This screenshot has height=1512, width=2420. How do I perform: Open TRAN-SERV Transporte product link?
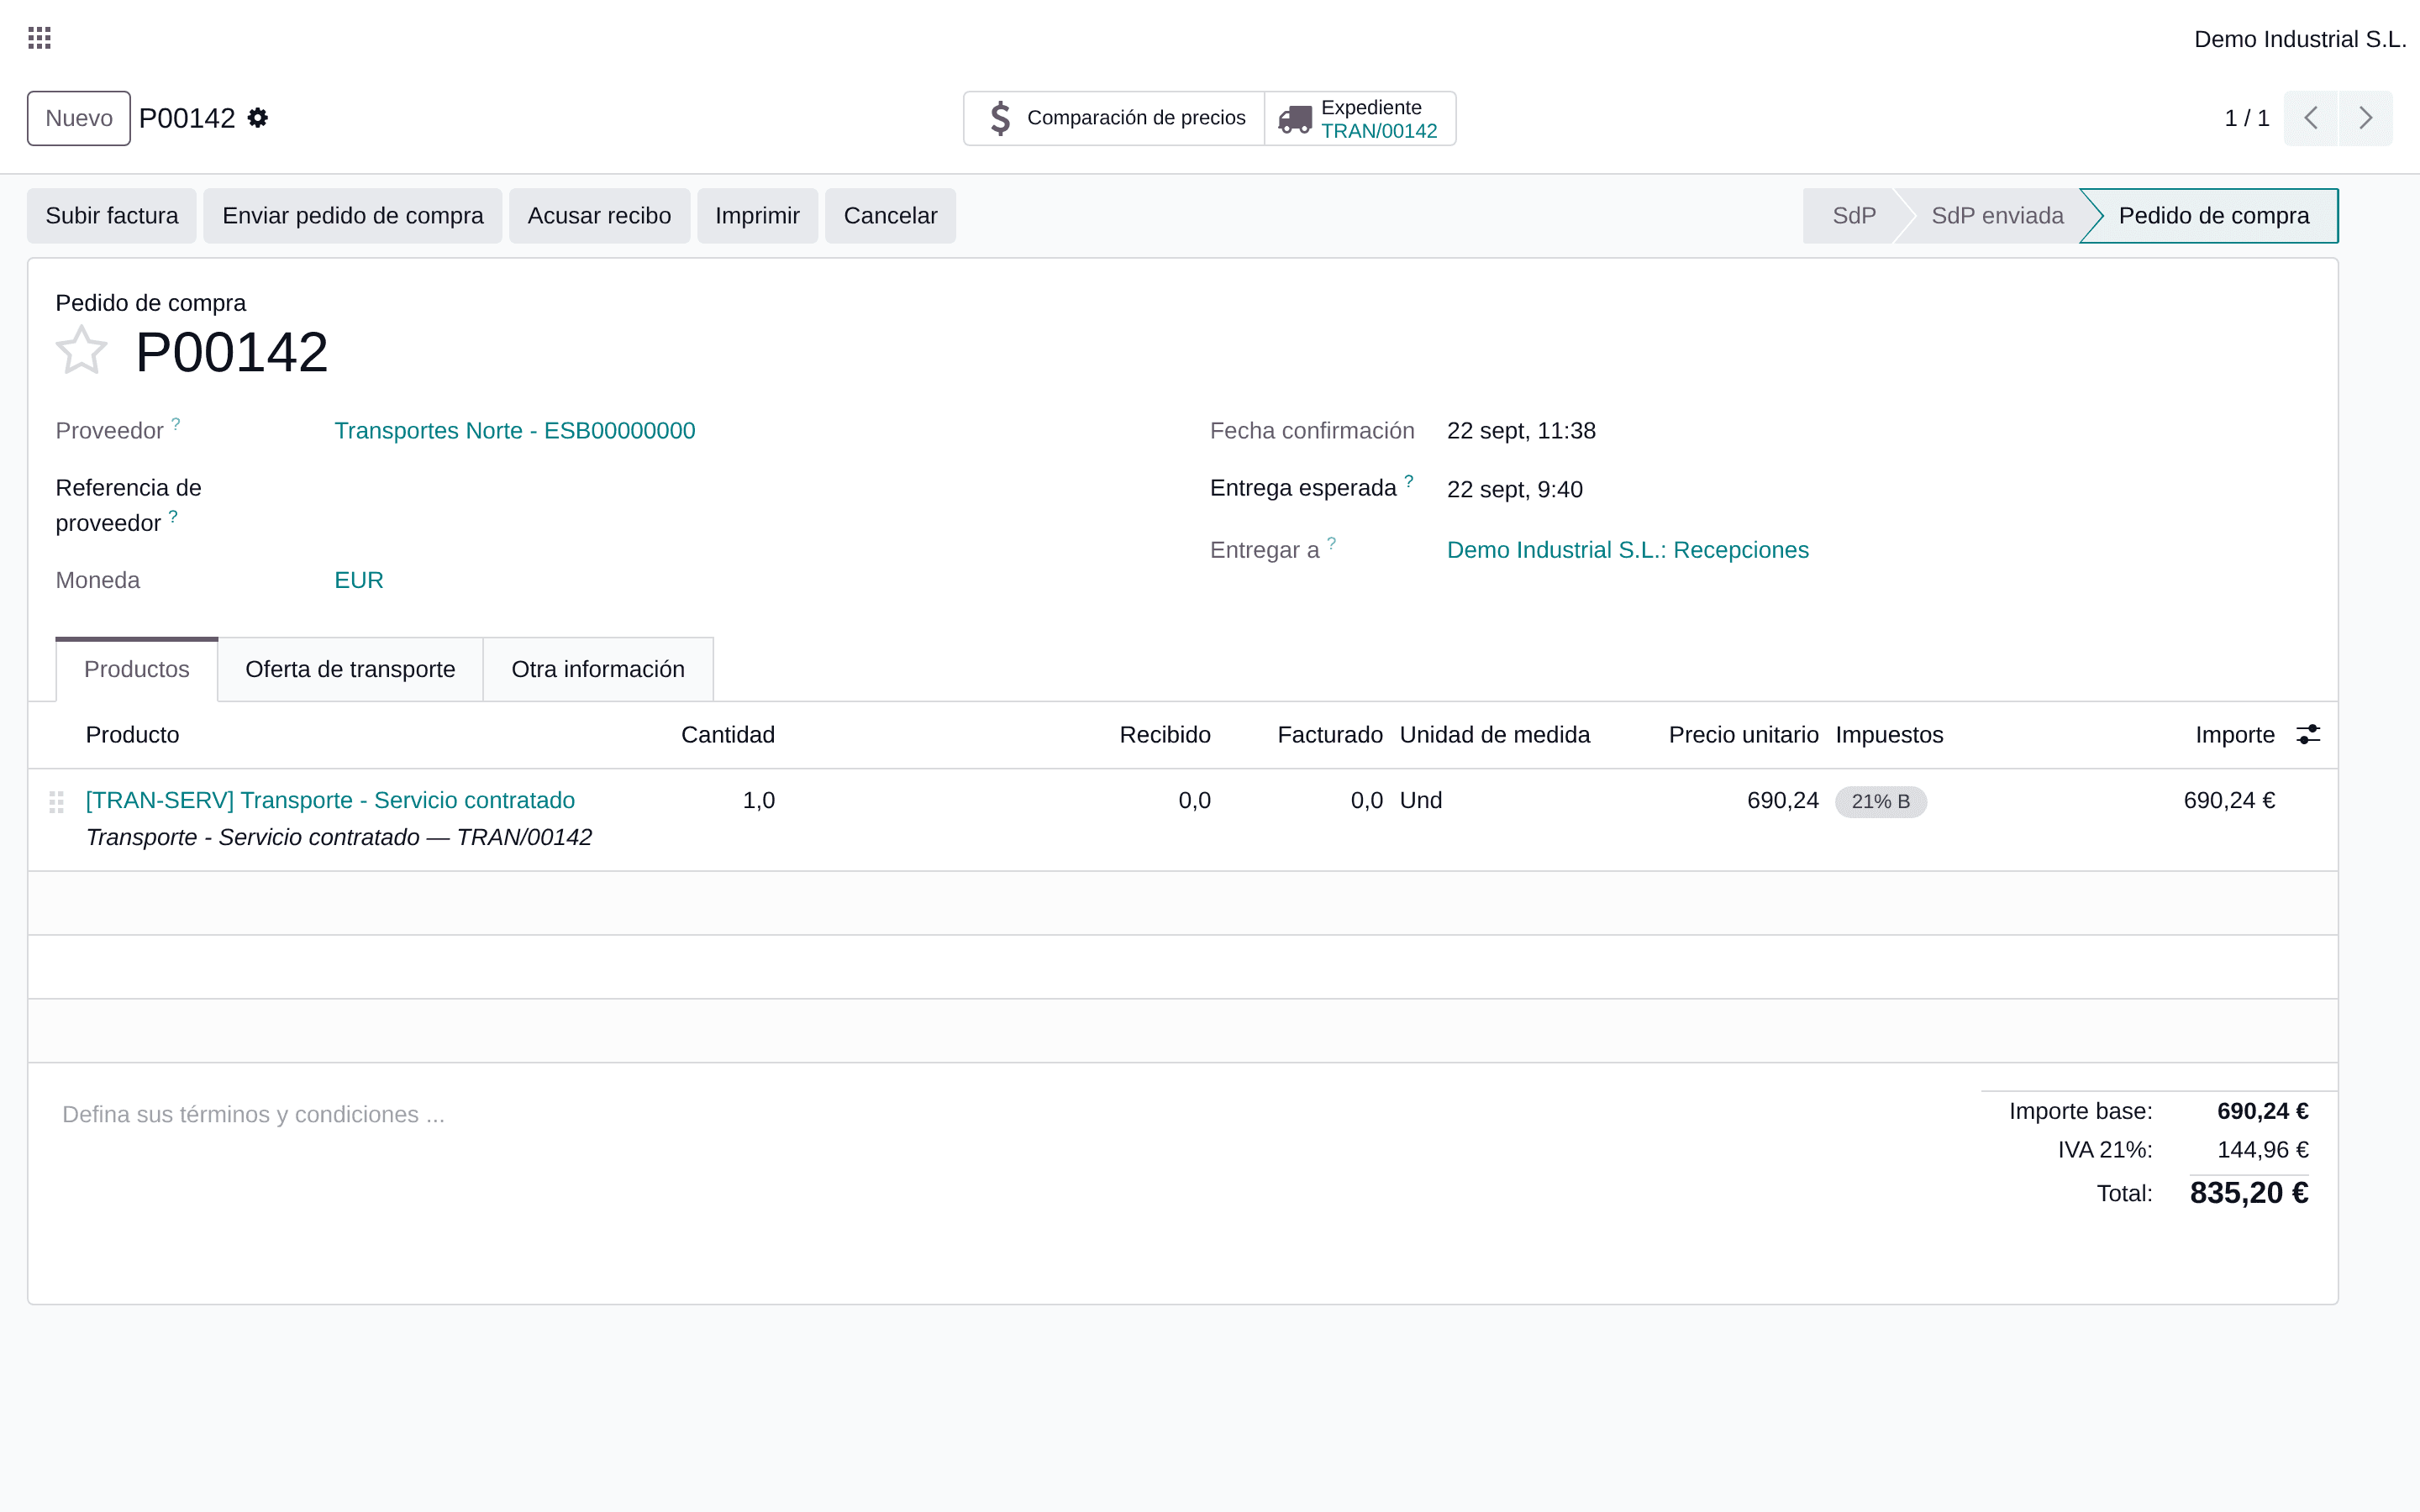pos(330,800)
